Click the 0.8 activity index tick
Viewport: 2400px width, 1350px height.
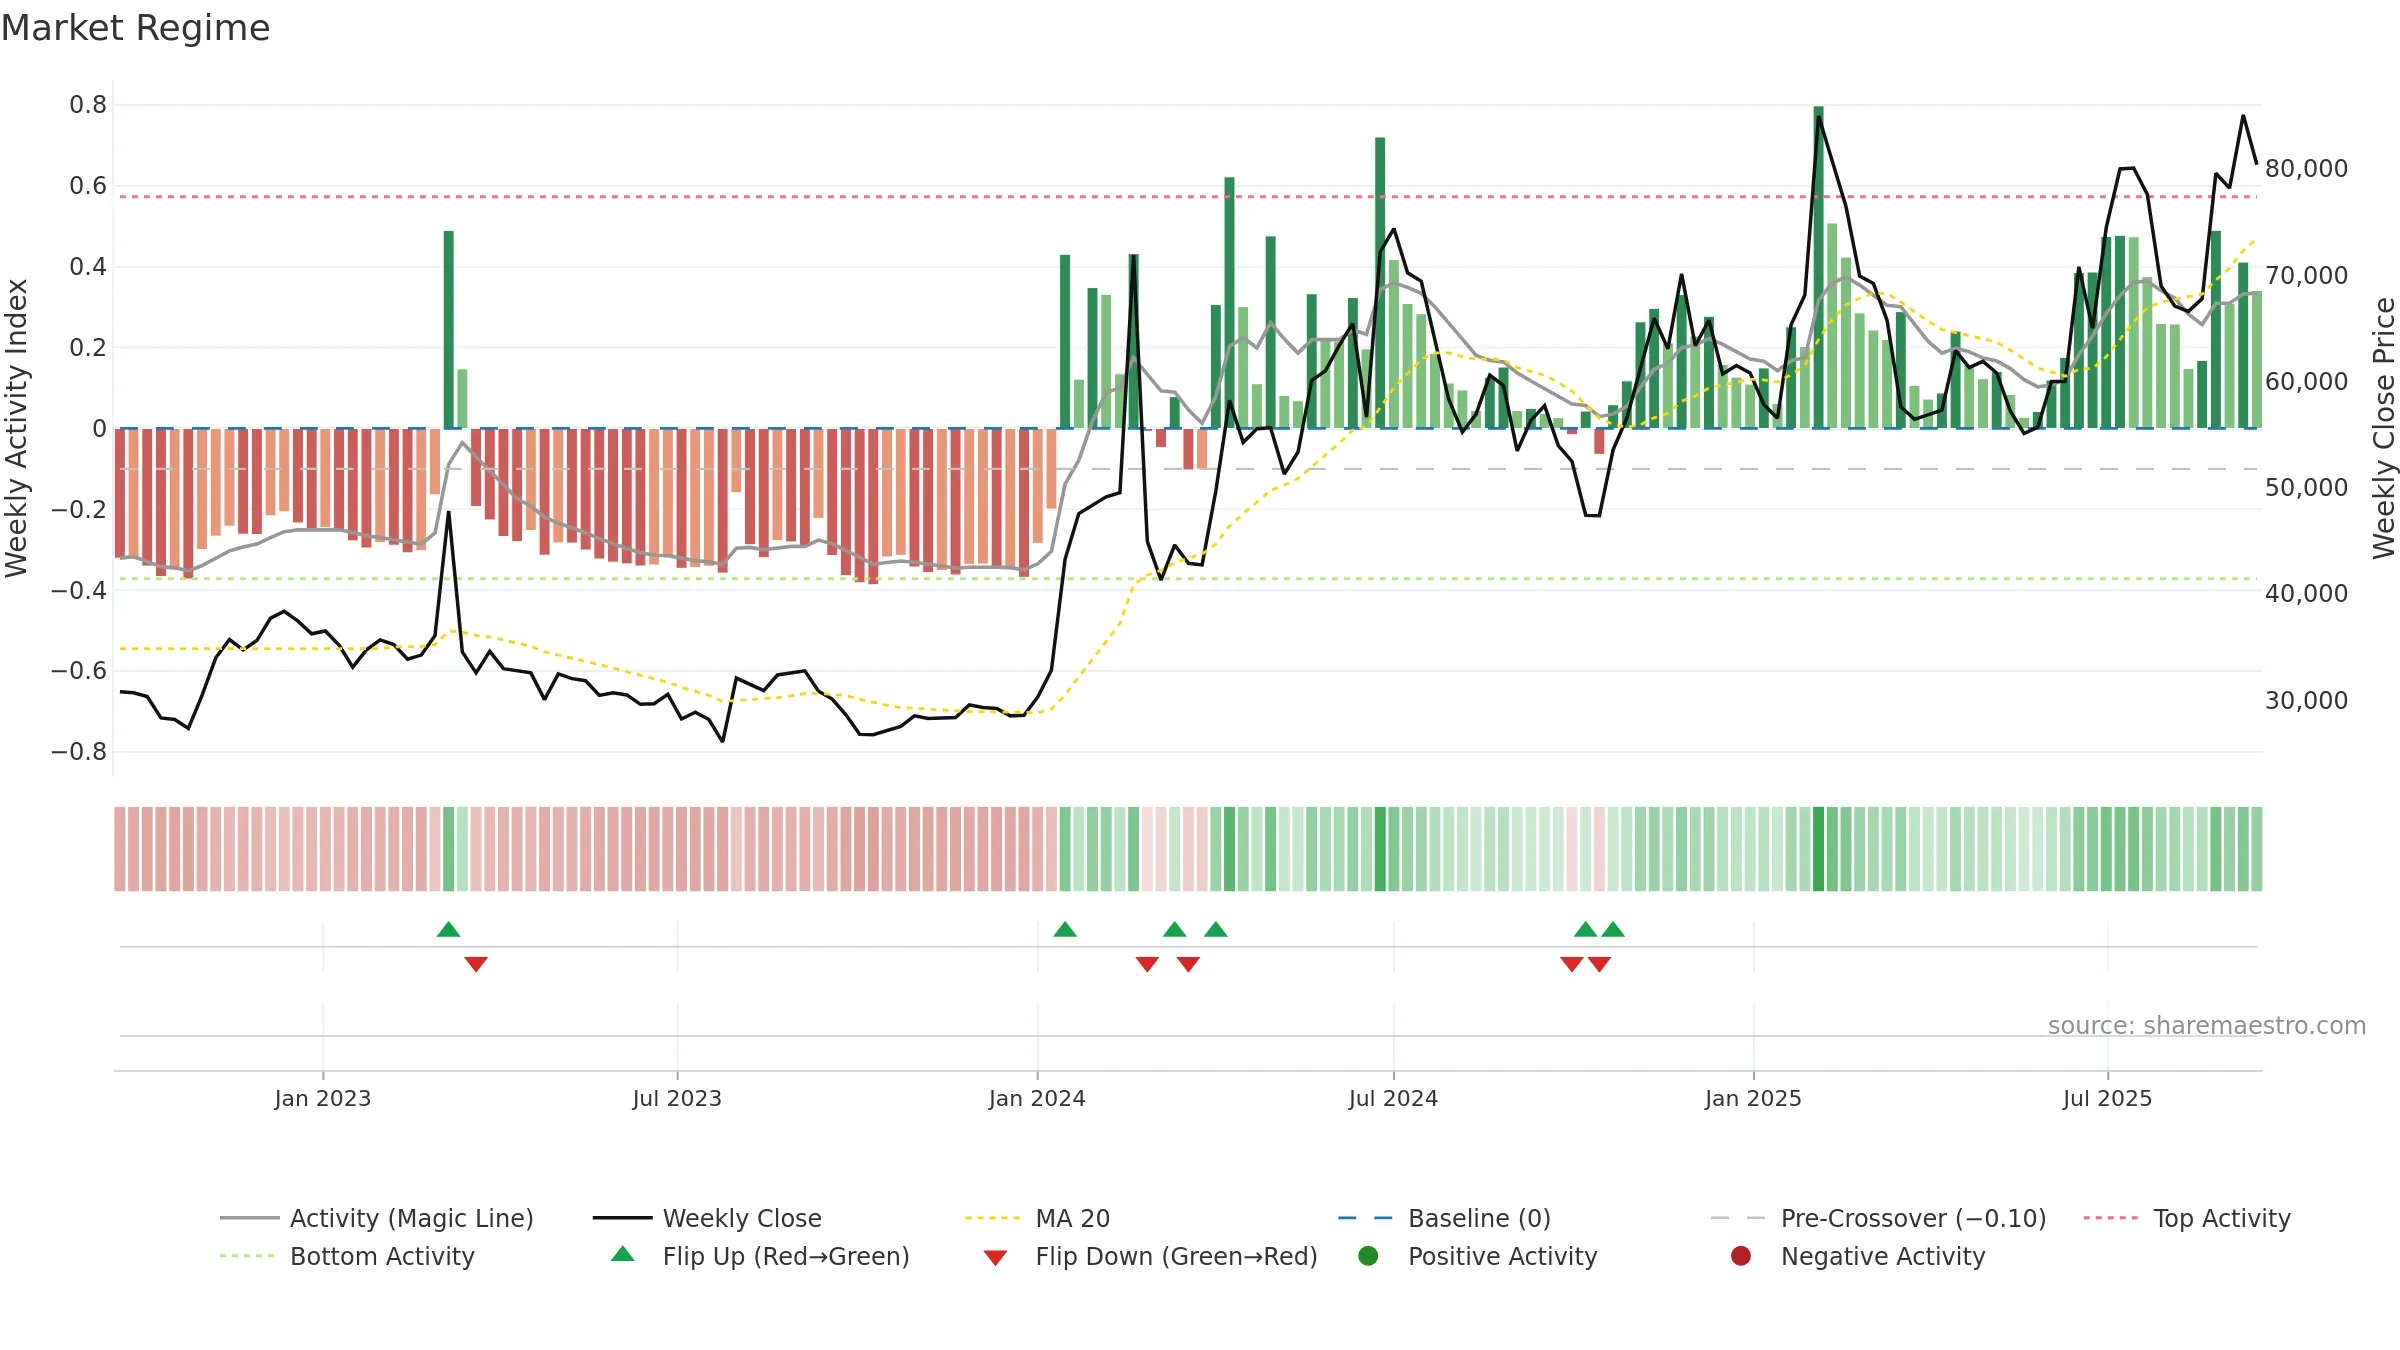[x=88, y=105]
